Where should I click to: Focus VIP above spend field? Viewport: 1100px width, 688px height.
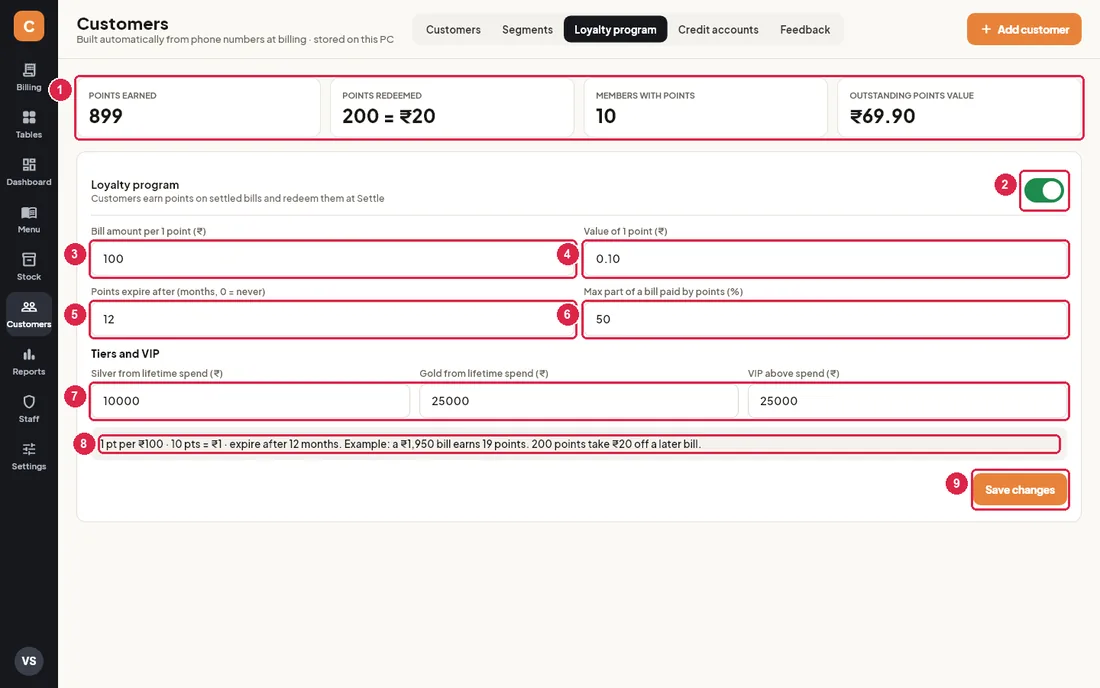pos(908,400)
